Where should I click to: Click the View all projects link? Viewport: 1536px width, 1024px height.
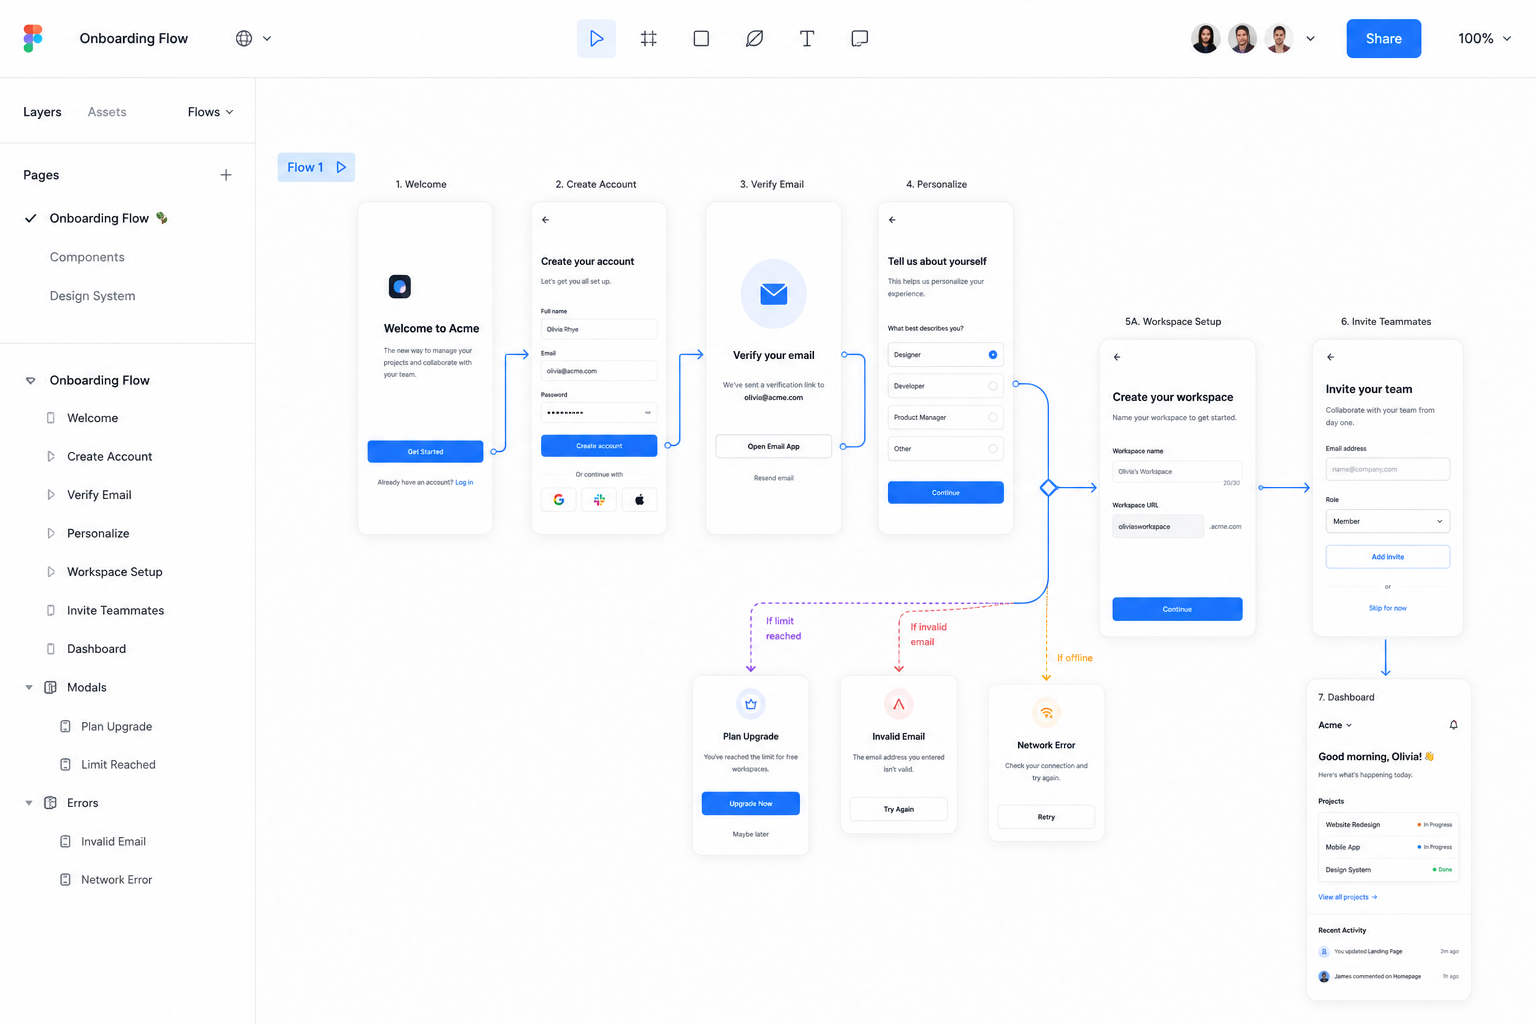pyautogui.click(x=1347, y=897)
